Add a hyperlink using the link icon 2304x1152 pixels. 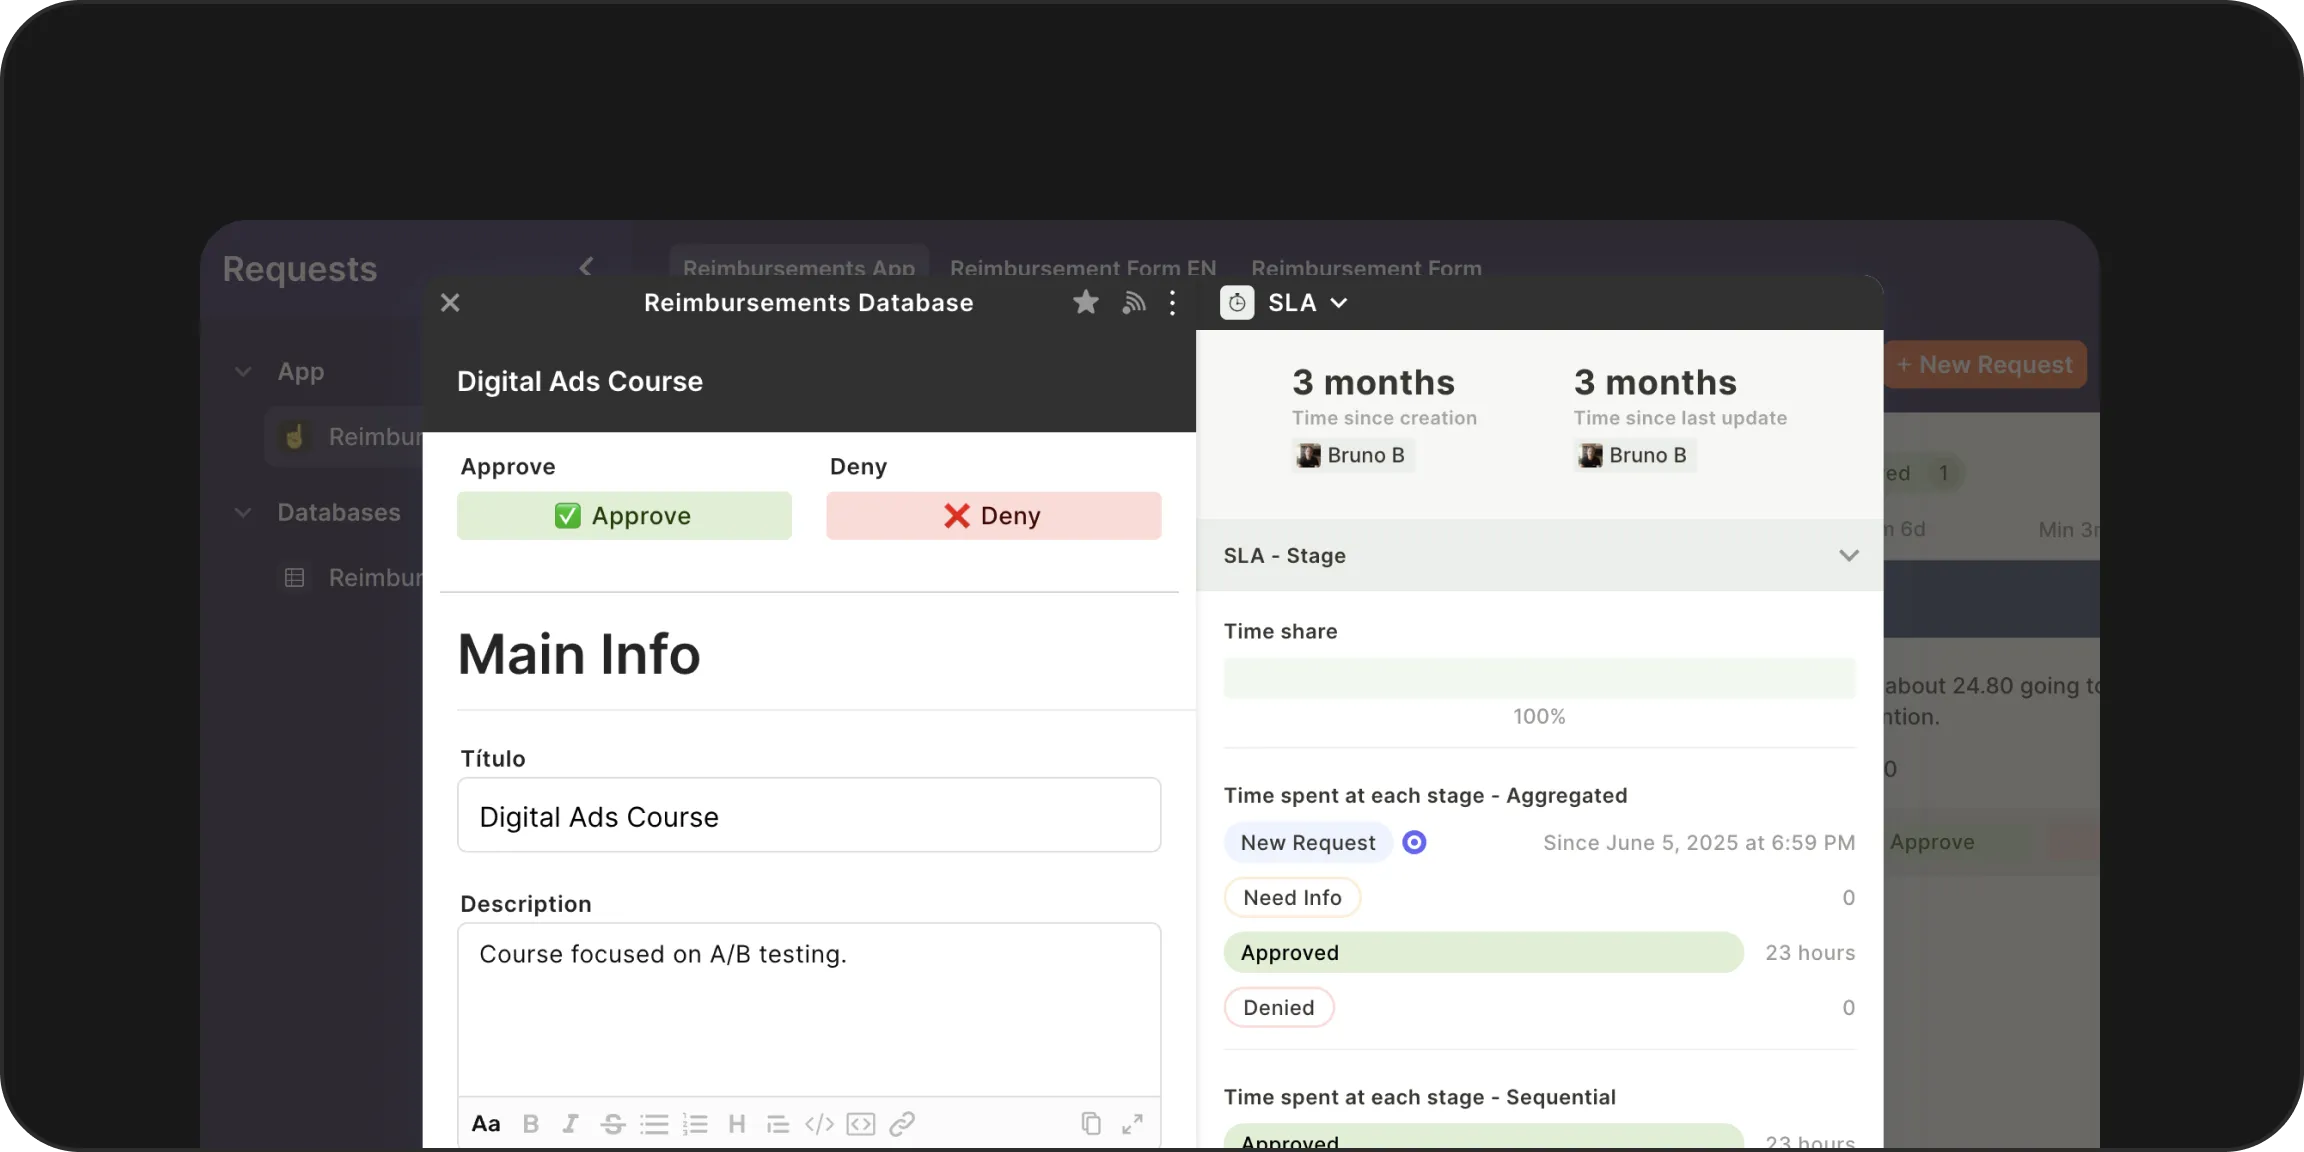[903, 1123]
